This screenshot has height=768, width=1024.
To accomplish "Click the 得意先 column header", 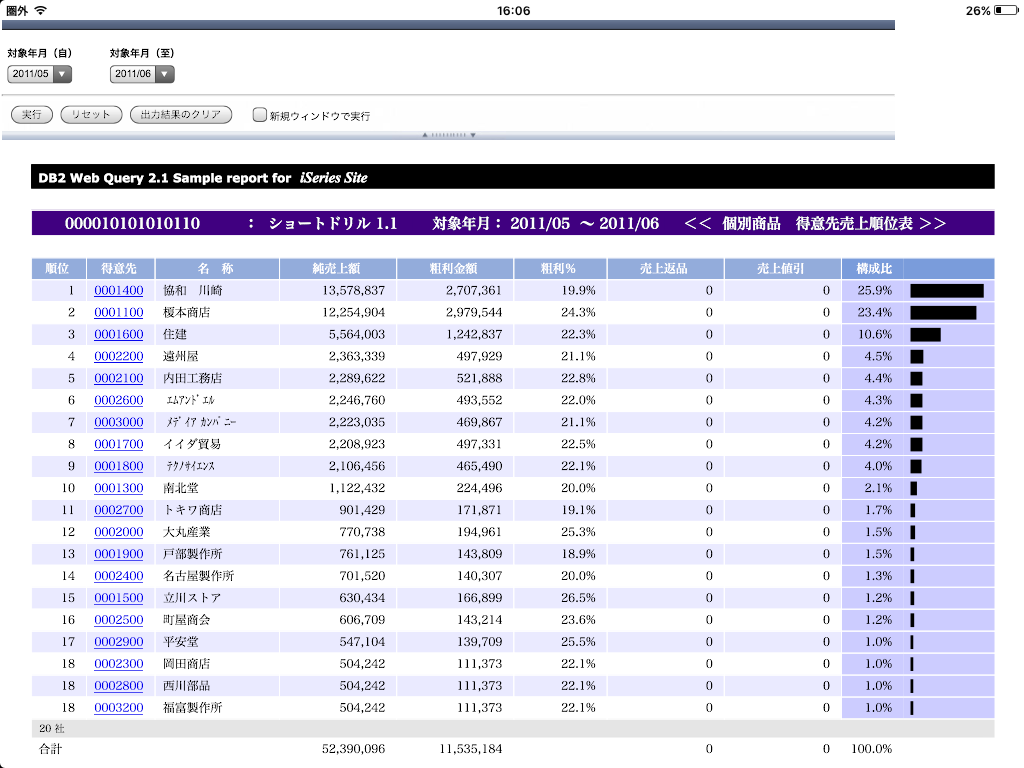I will [x=119, y=268].
